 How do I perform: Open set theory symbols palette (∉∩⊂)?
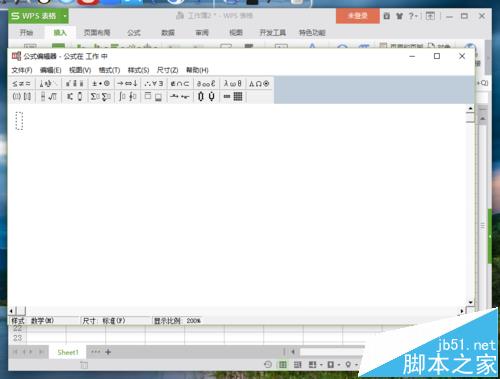pyautogui.click(x=180, y=84)
